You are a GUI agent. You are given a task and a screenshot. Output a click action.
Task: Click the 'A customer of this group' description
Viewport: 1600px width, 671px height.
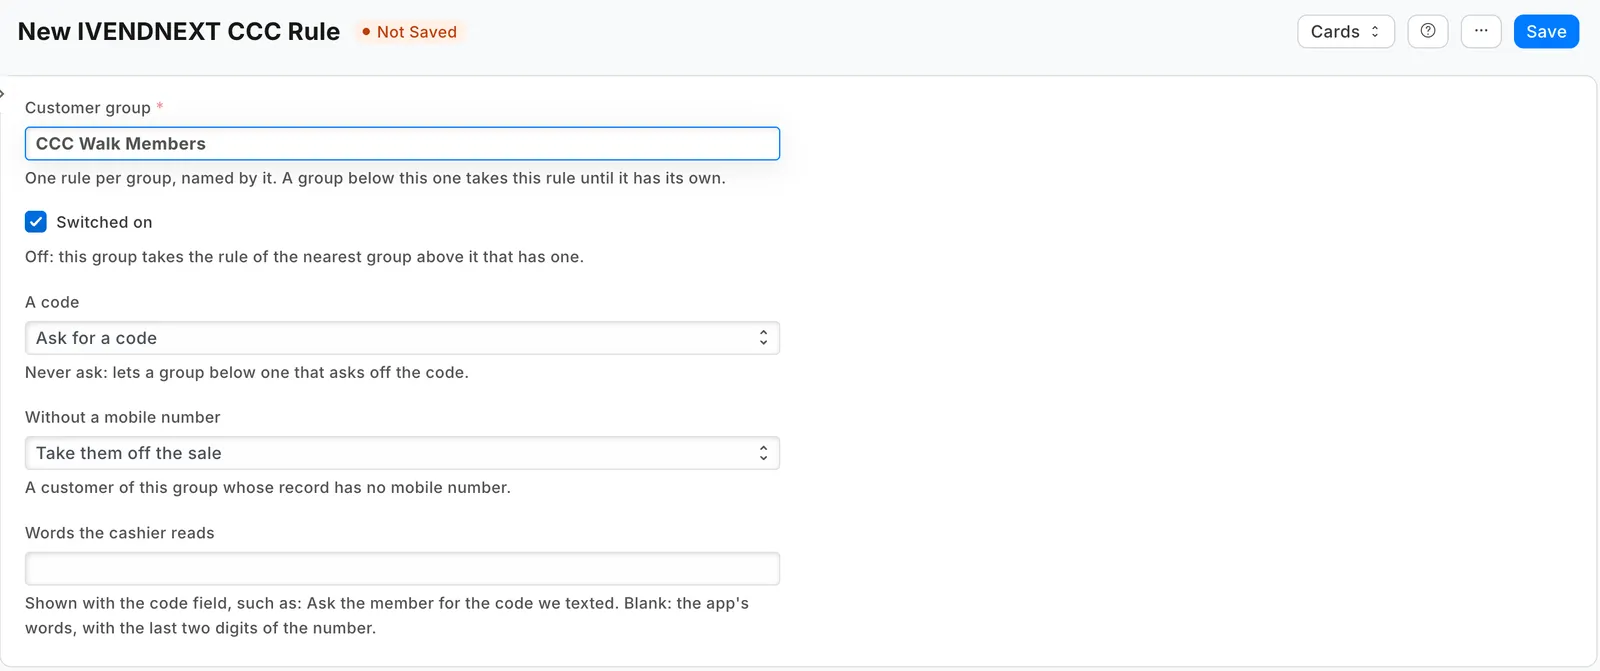268,487
